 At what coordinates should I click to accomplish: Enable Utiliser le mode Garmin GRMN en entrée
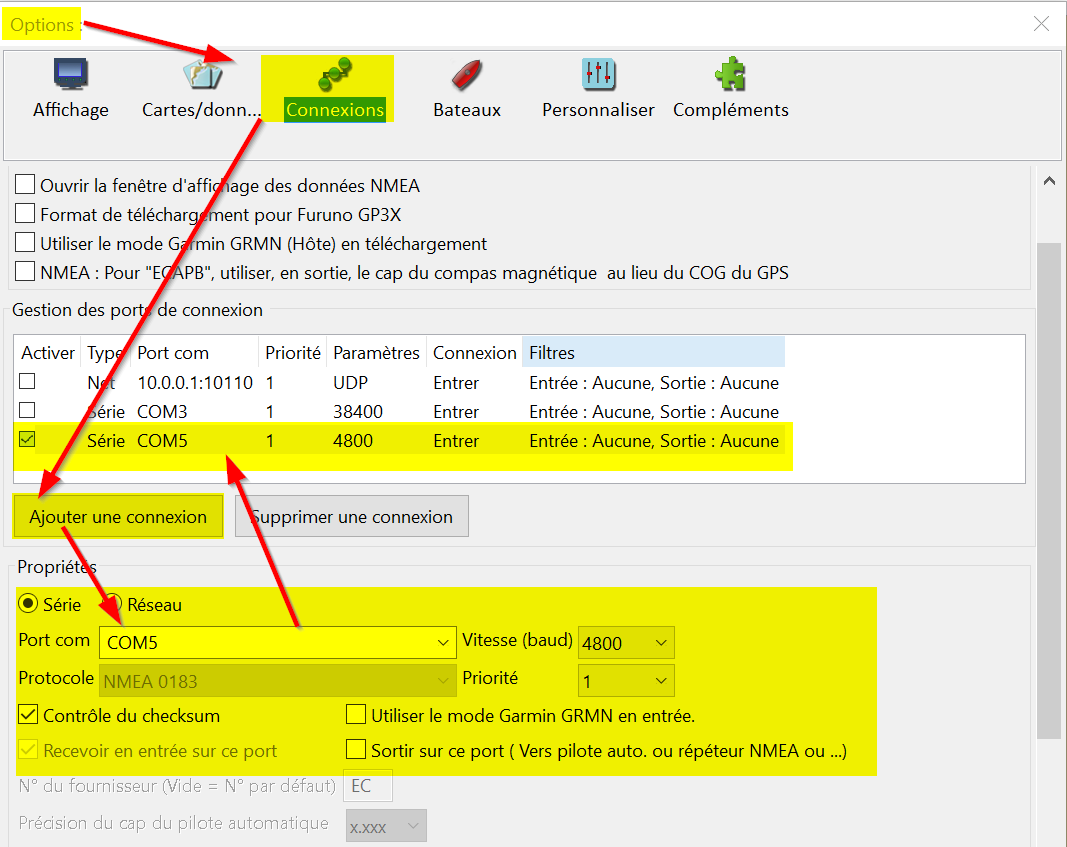(356, 715)
